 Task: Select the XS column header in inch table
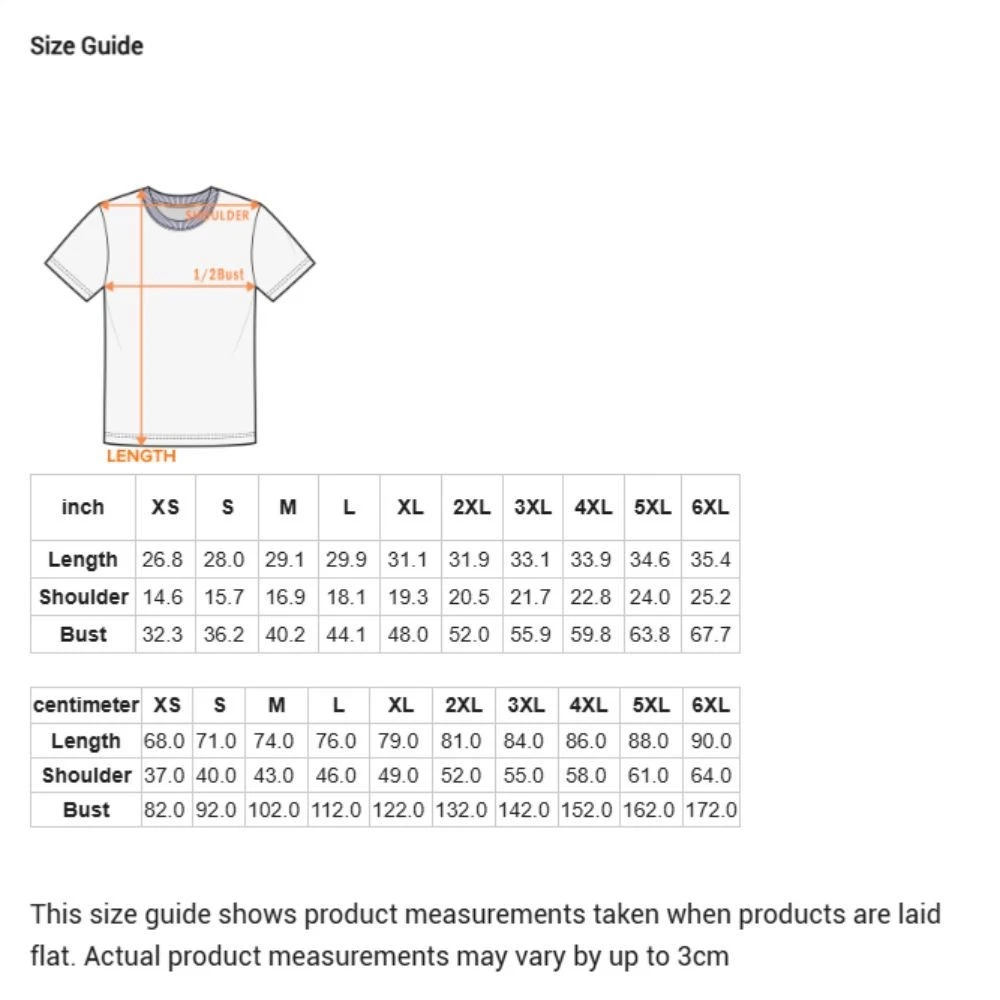165,507
